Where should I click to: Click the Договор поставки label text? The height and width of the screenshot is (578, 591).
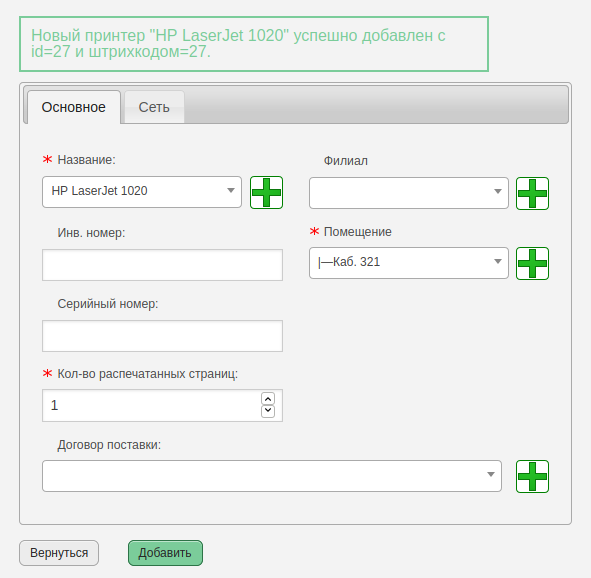[109, 445]
